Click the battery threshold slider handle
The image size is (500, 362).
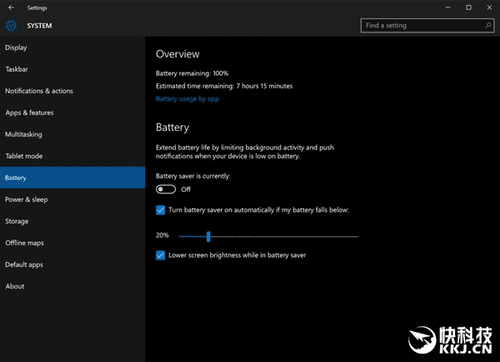(x=208, y=236)
